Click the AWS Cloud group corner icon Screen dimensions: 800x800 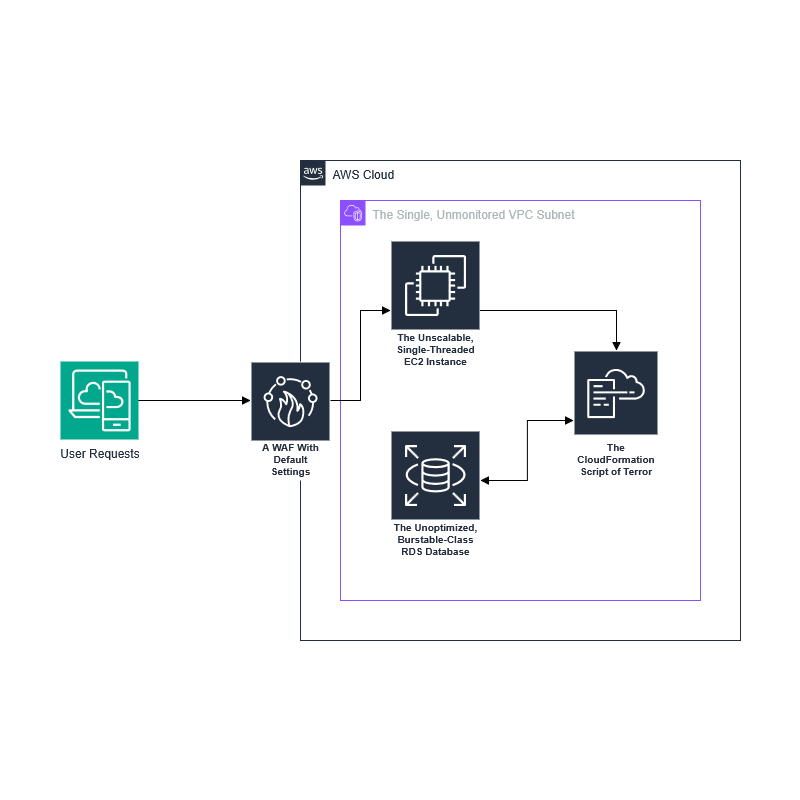(313, 174)
